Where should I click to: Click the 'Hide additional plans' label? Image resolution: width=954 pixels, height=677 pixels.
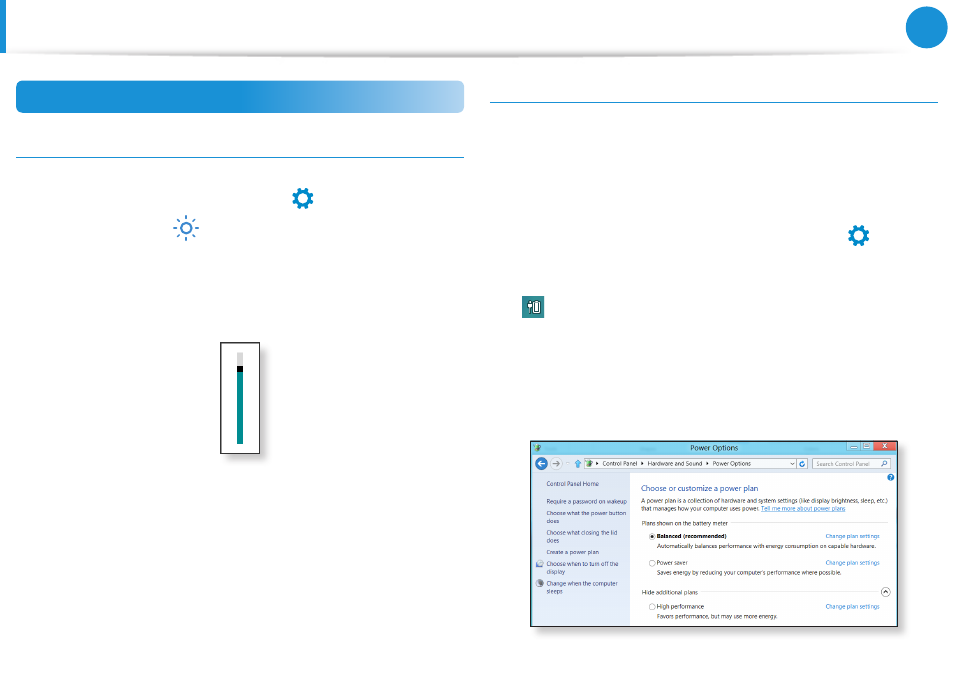669,592
